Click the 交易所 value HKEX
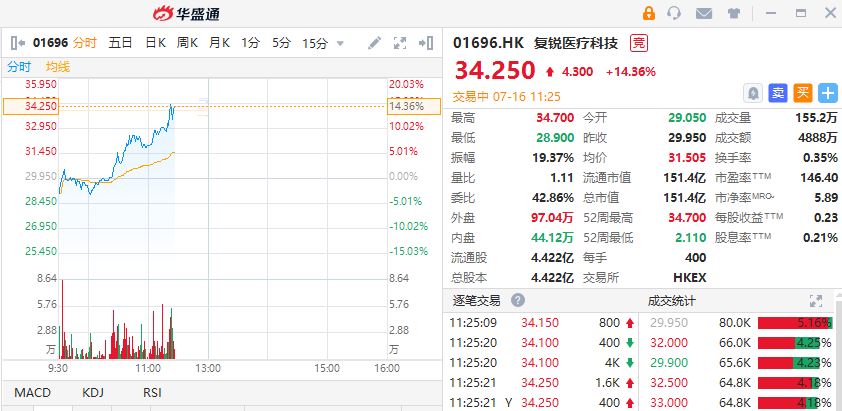This screenshot has height=411, width=842. (x=689, y=278)
